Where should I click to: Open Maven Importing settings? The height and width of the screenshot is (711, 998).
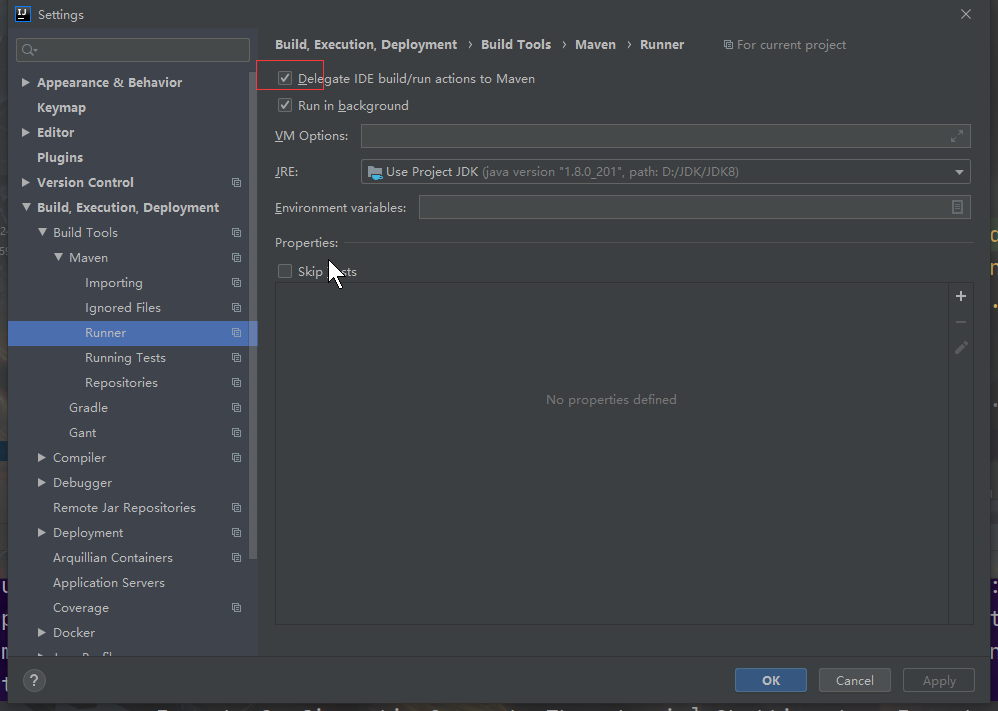pyautogui.click(x=114, y=283)
